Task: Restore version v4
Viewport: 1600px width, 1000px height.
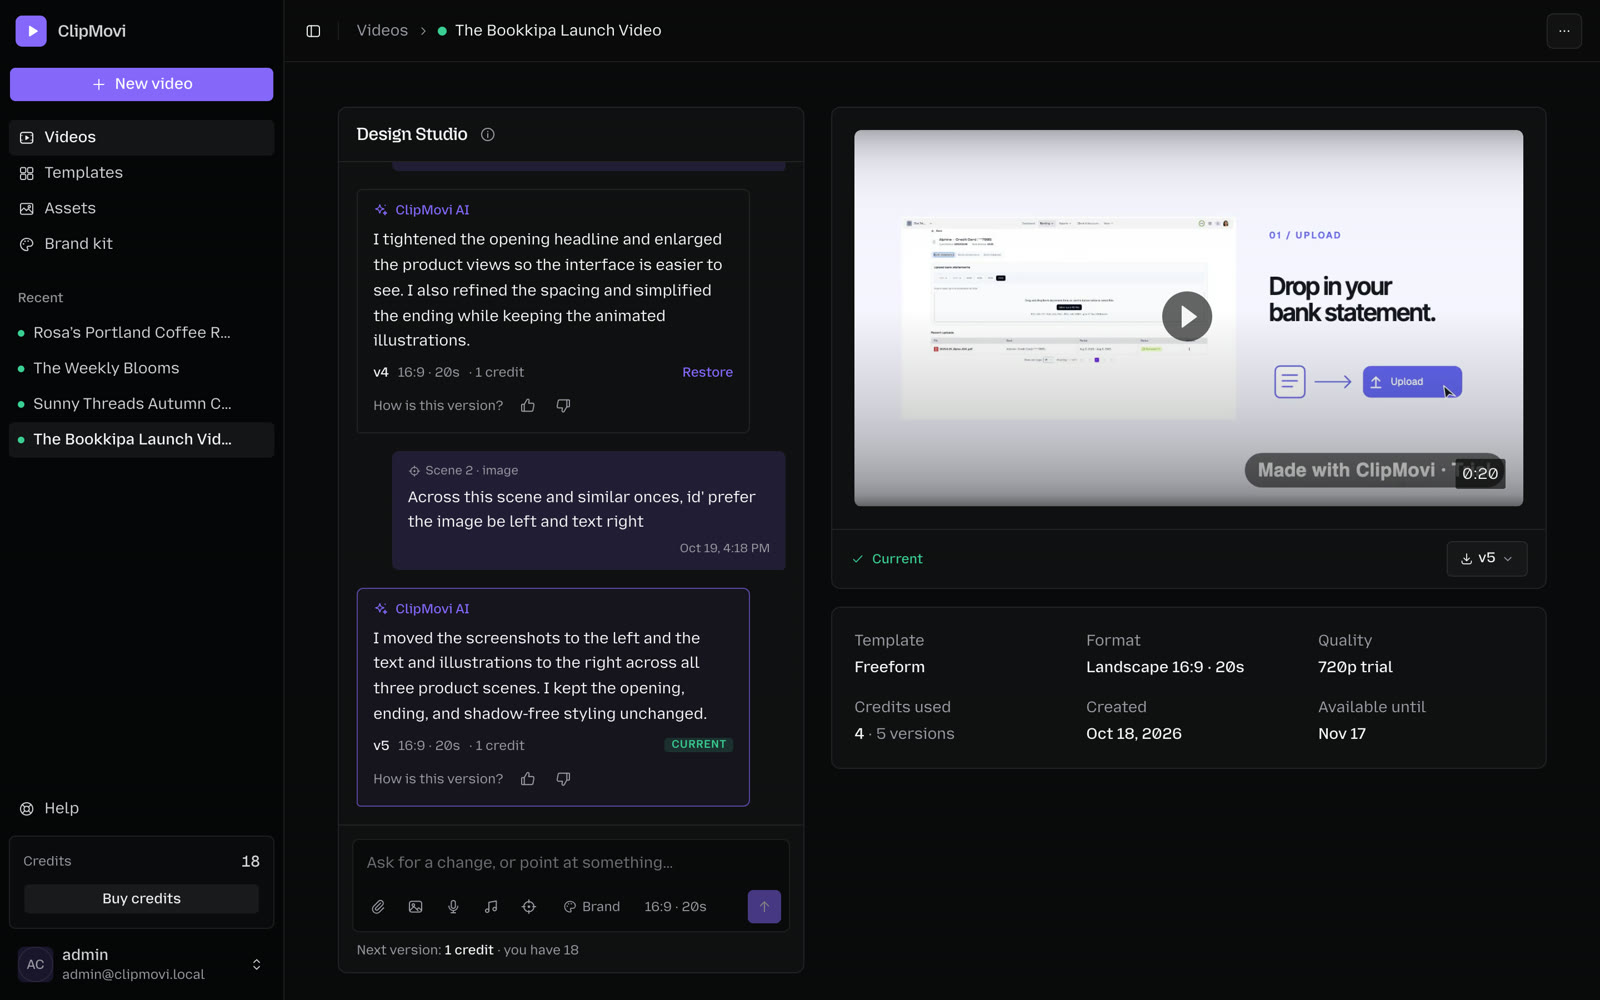Action: 707,372
